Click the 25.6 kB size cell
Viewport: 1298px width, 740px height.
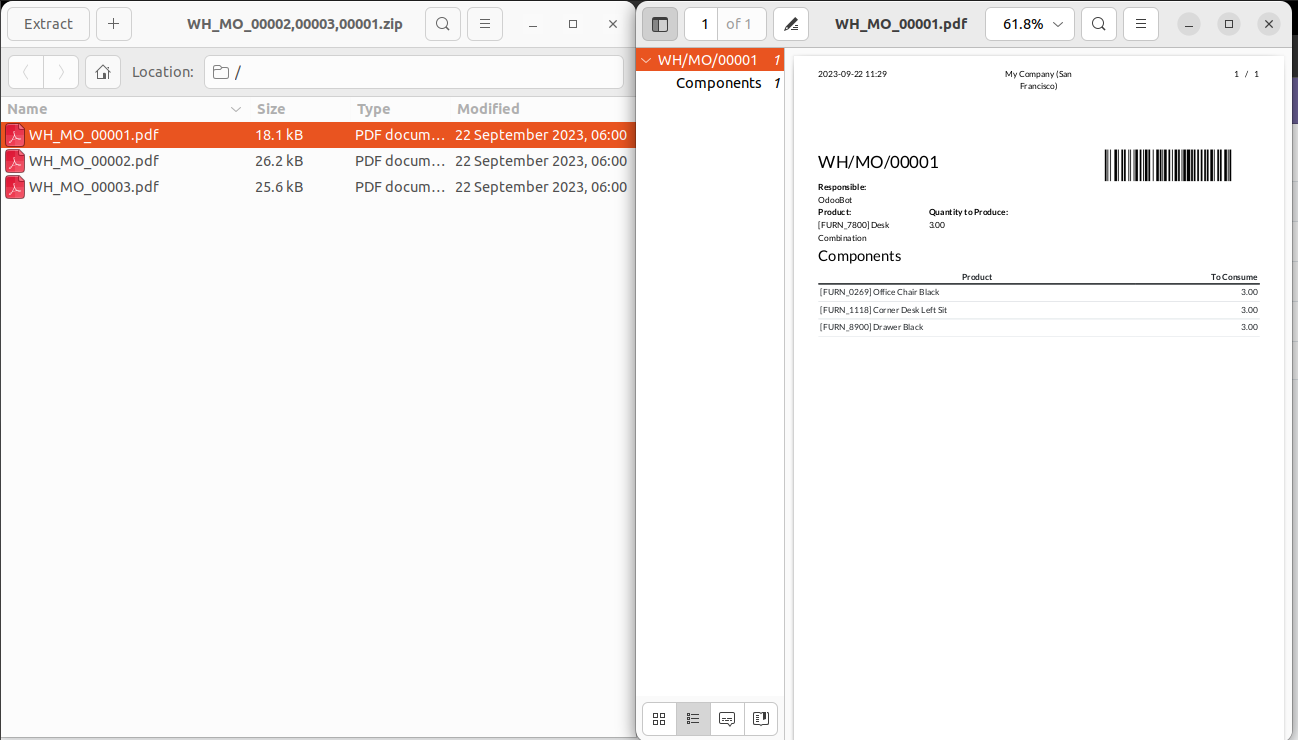[x=279, y=187]
